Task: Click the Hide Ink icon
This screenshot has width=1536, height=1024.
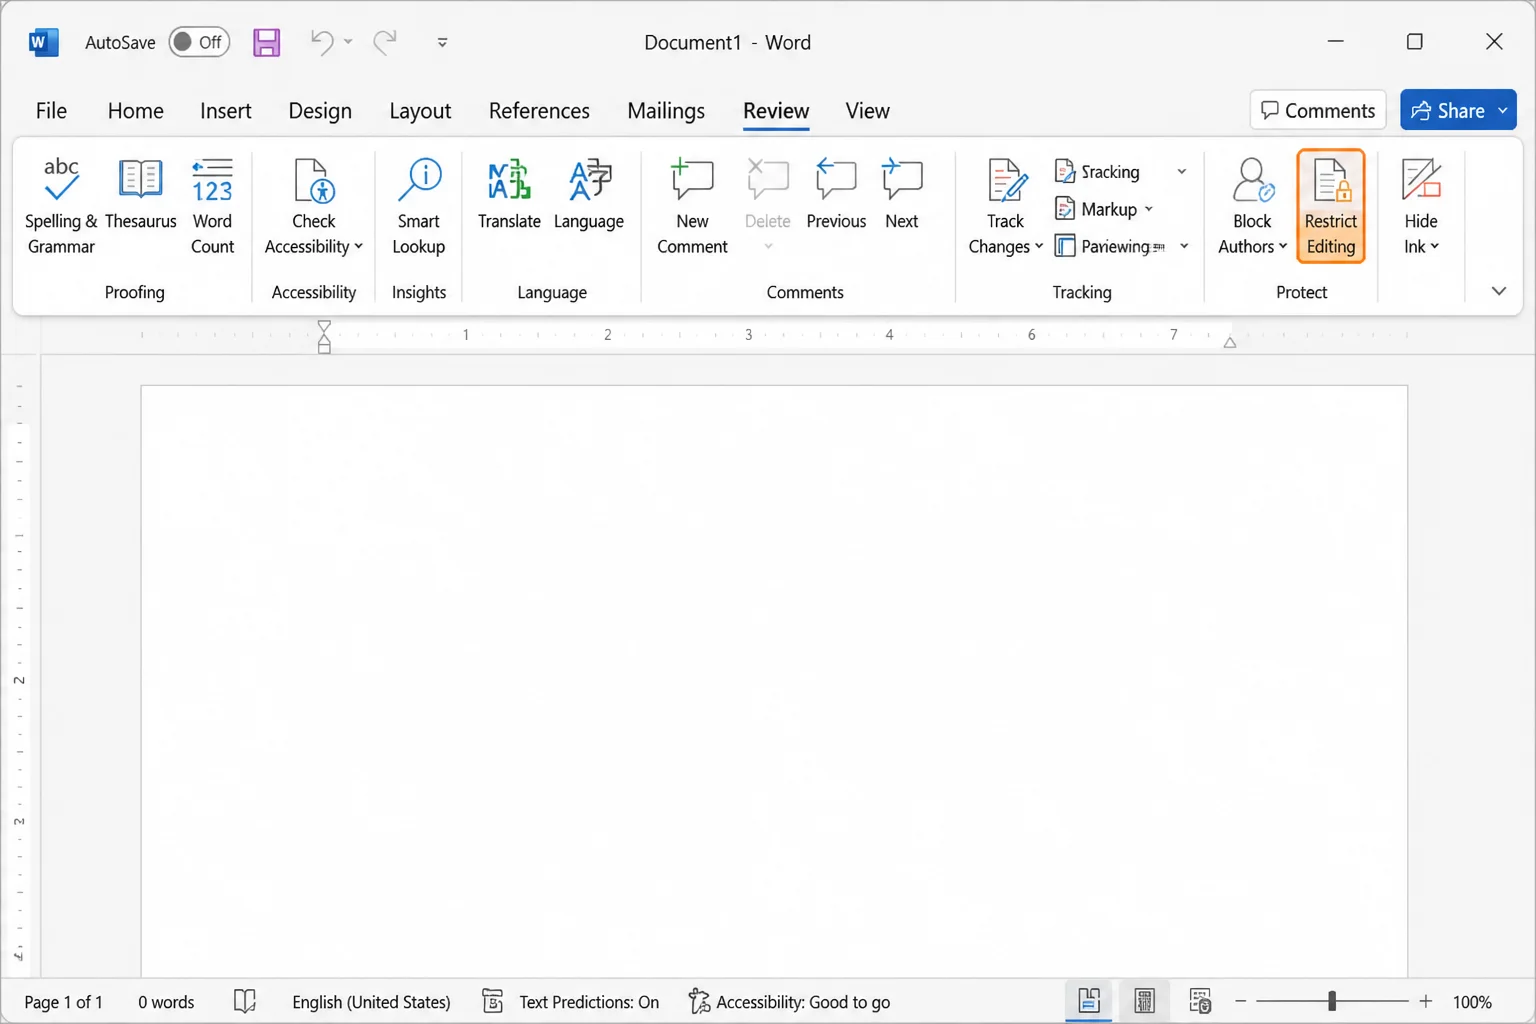Action: click(x=1421, y=181)
